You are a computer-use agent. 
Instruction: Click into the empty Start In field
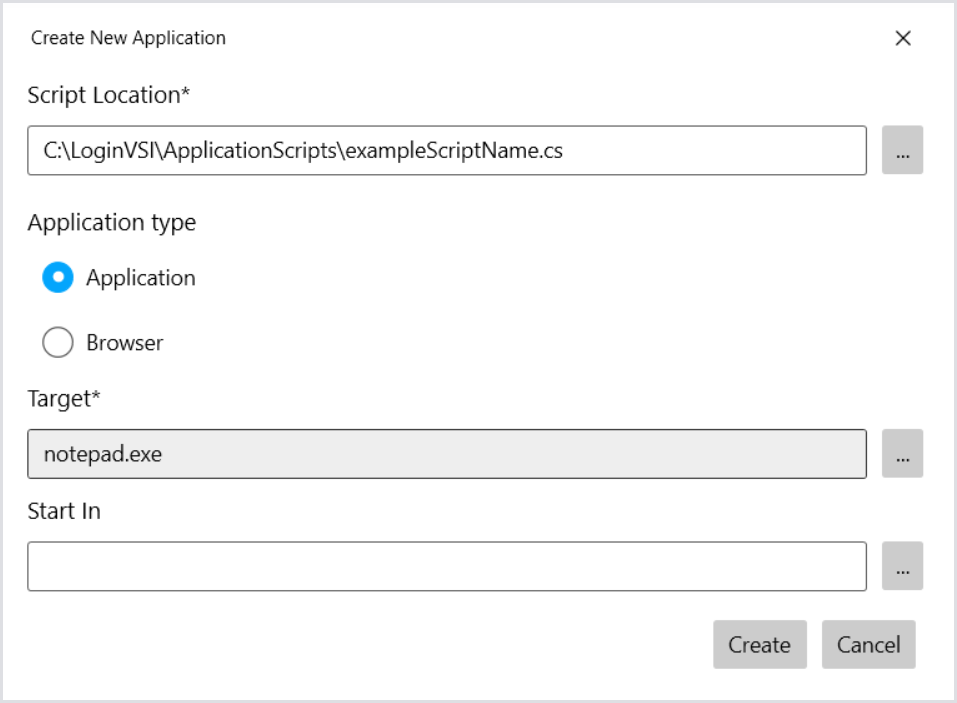(x=446, y=566)
